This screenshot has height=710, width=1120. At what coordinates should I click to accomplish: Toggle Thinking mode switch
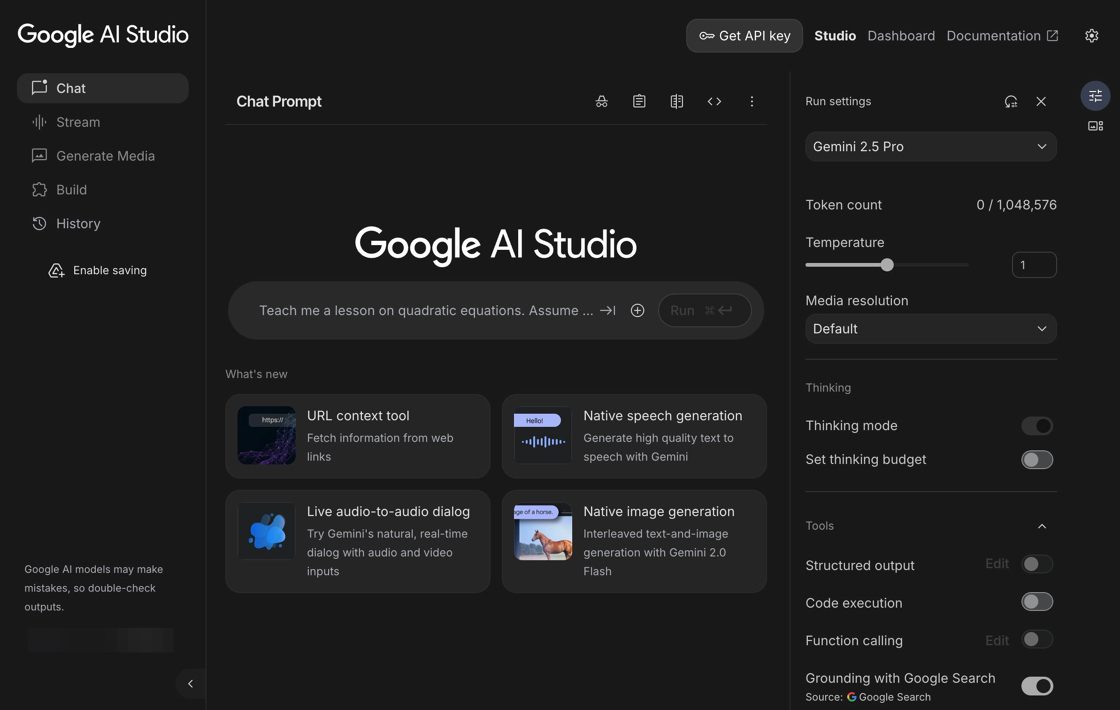[x=1037, y=426]
